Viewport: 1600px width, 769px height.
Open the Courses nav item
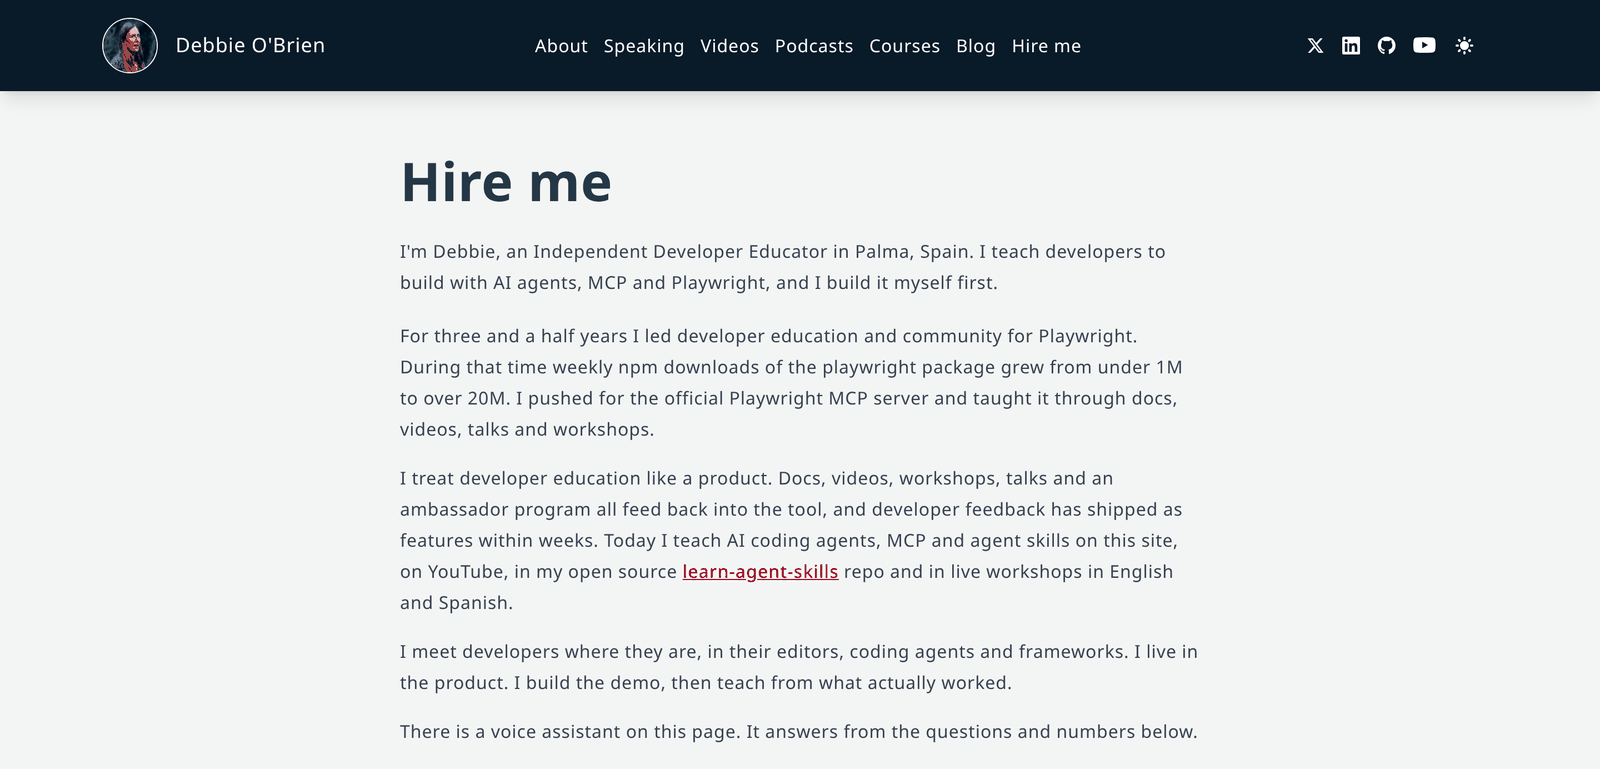[x=904, y=46]
